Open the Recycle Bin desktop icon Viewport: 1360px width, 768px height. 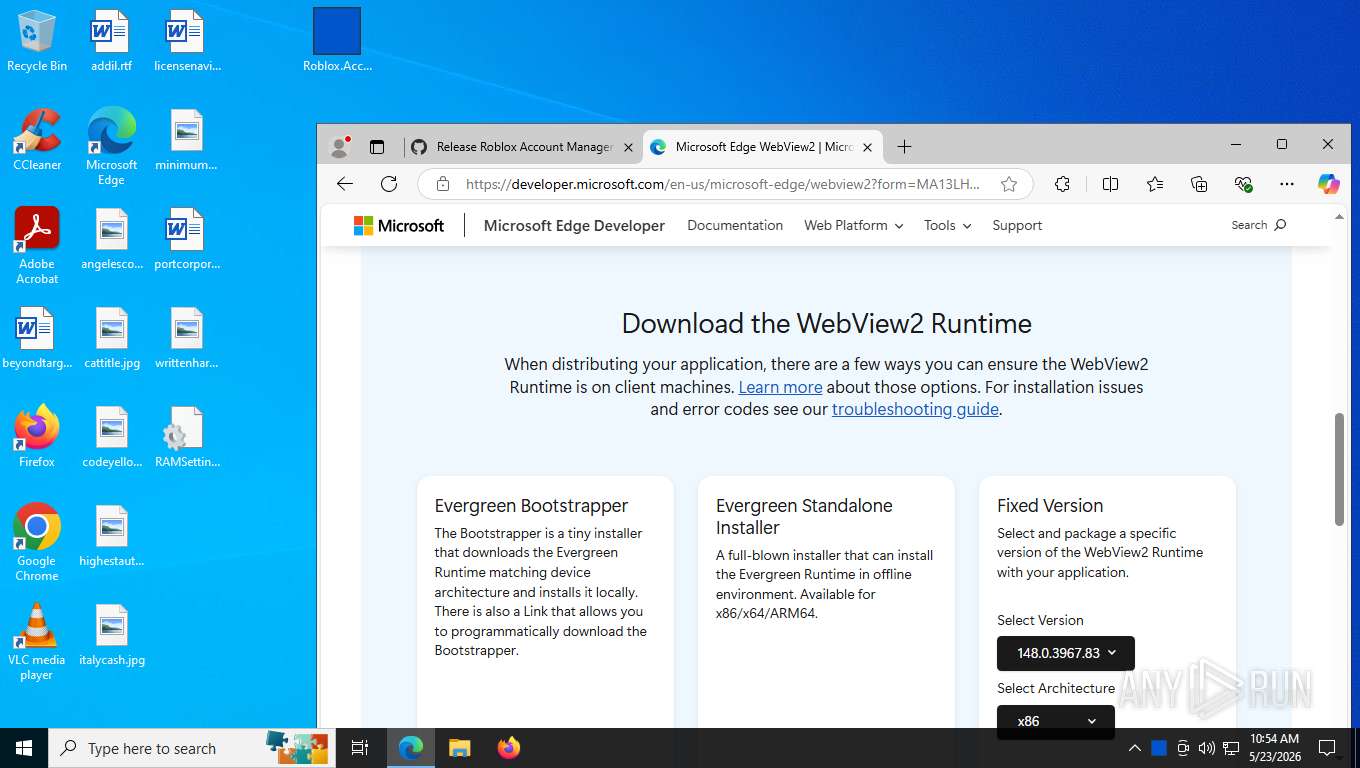click(x=37, y=41)
